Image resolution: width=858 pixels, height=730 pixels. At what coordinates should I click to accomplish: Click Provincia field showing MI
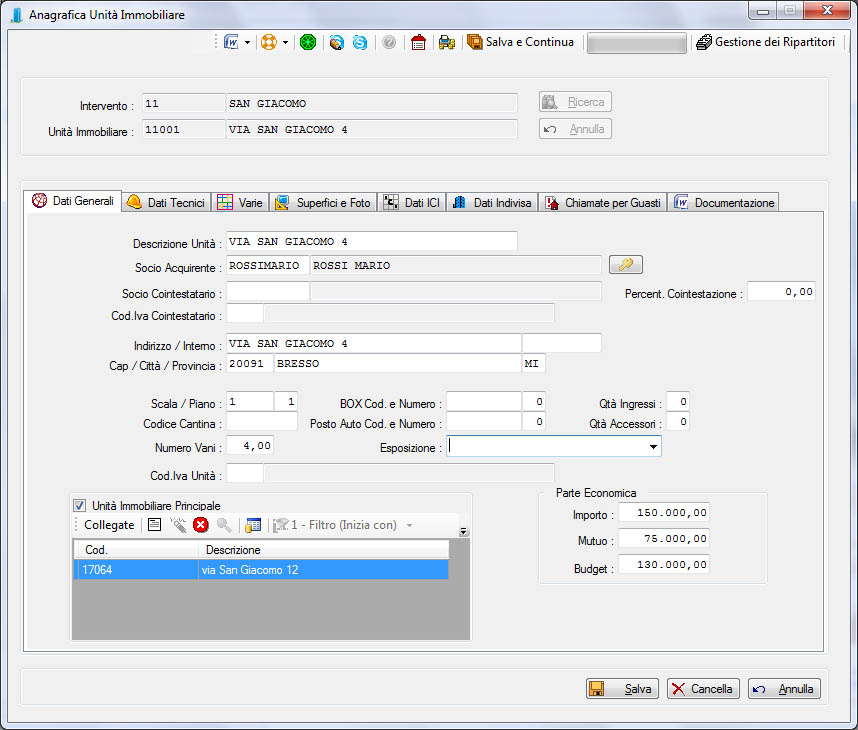pyautogui.click(x=534, y=364)
